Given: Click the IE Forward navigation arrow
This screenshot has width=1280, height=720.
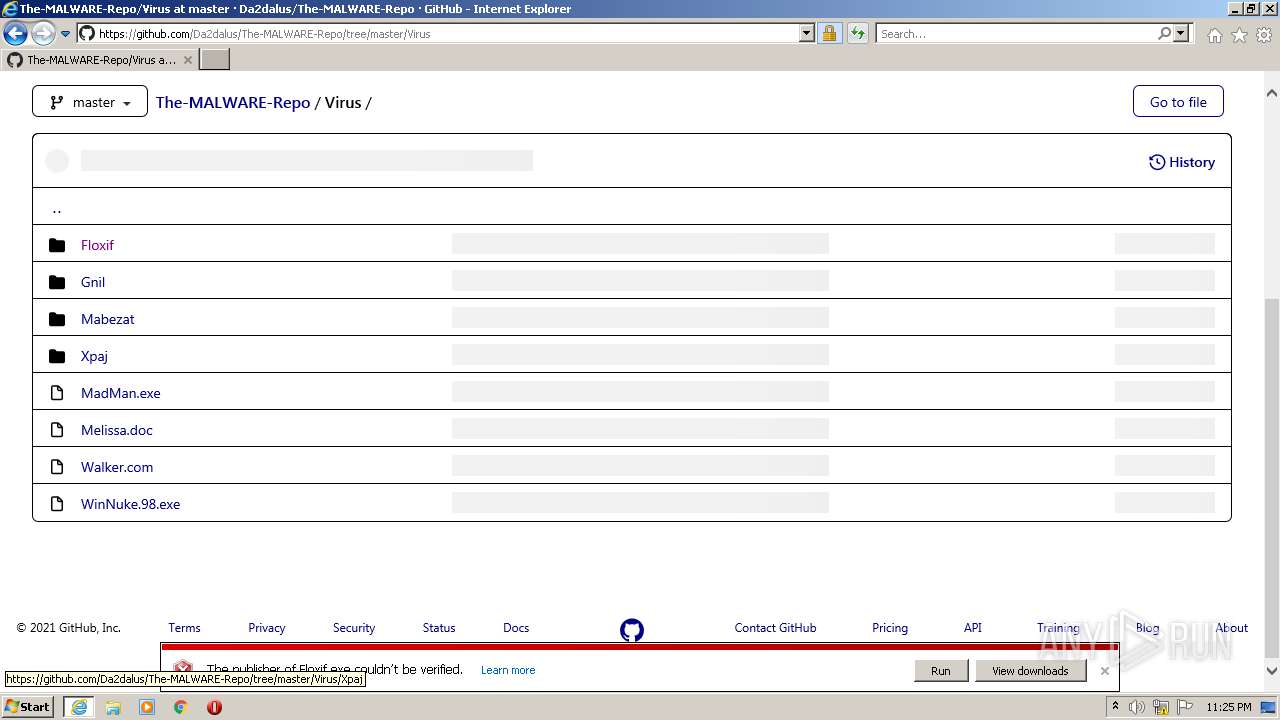Looking at the screenshot, I should pos(42,34).
